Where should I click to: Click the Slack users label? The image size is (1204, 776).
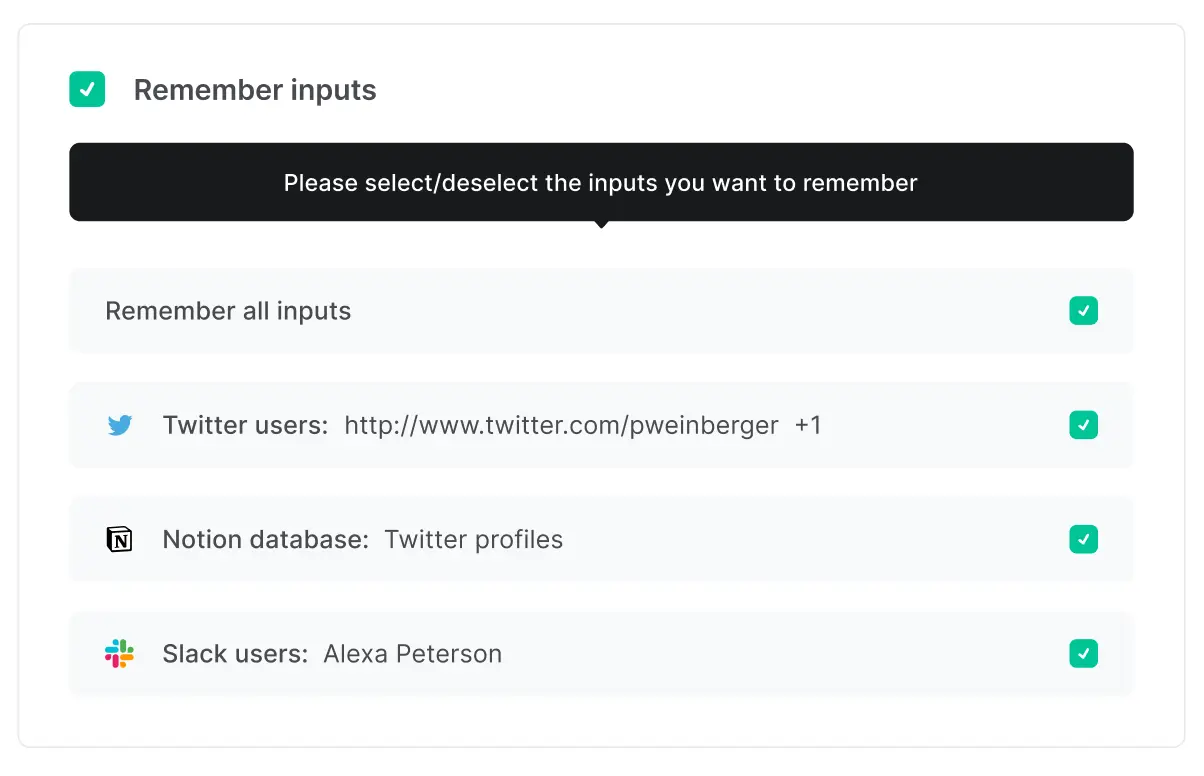tap(235, 654)
